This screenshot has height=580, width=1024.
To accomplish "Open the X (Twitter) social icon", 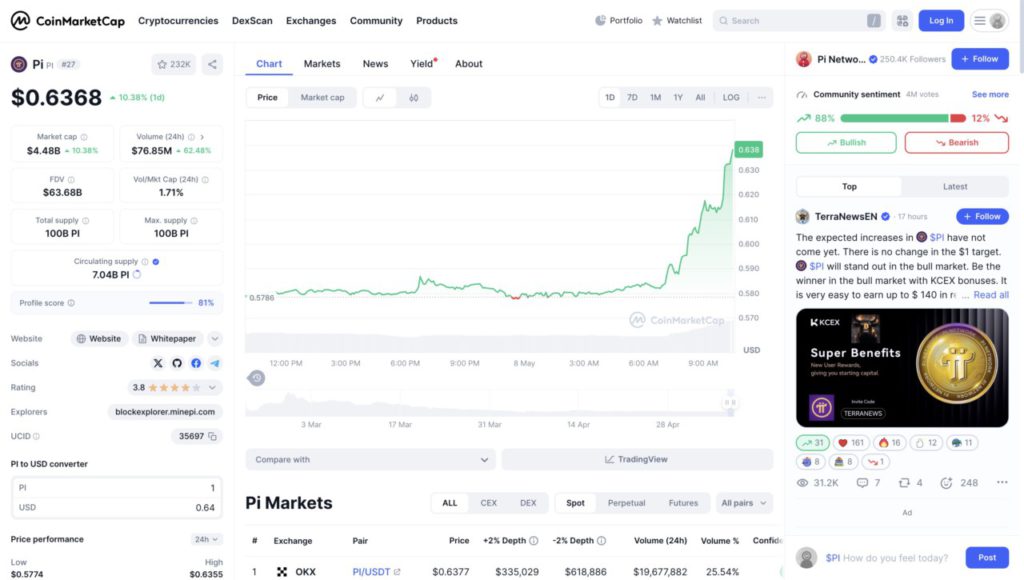I will (158, 363).
